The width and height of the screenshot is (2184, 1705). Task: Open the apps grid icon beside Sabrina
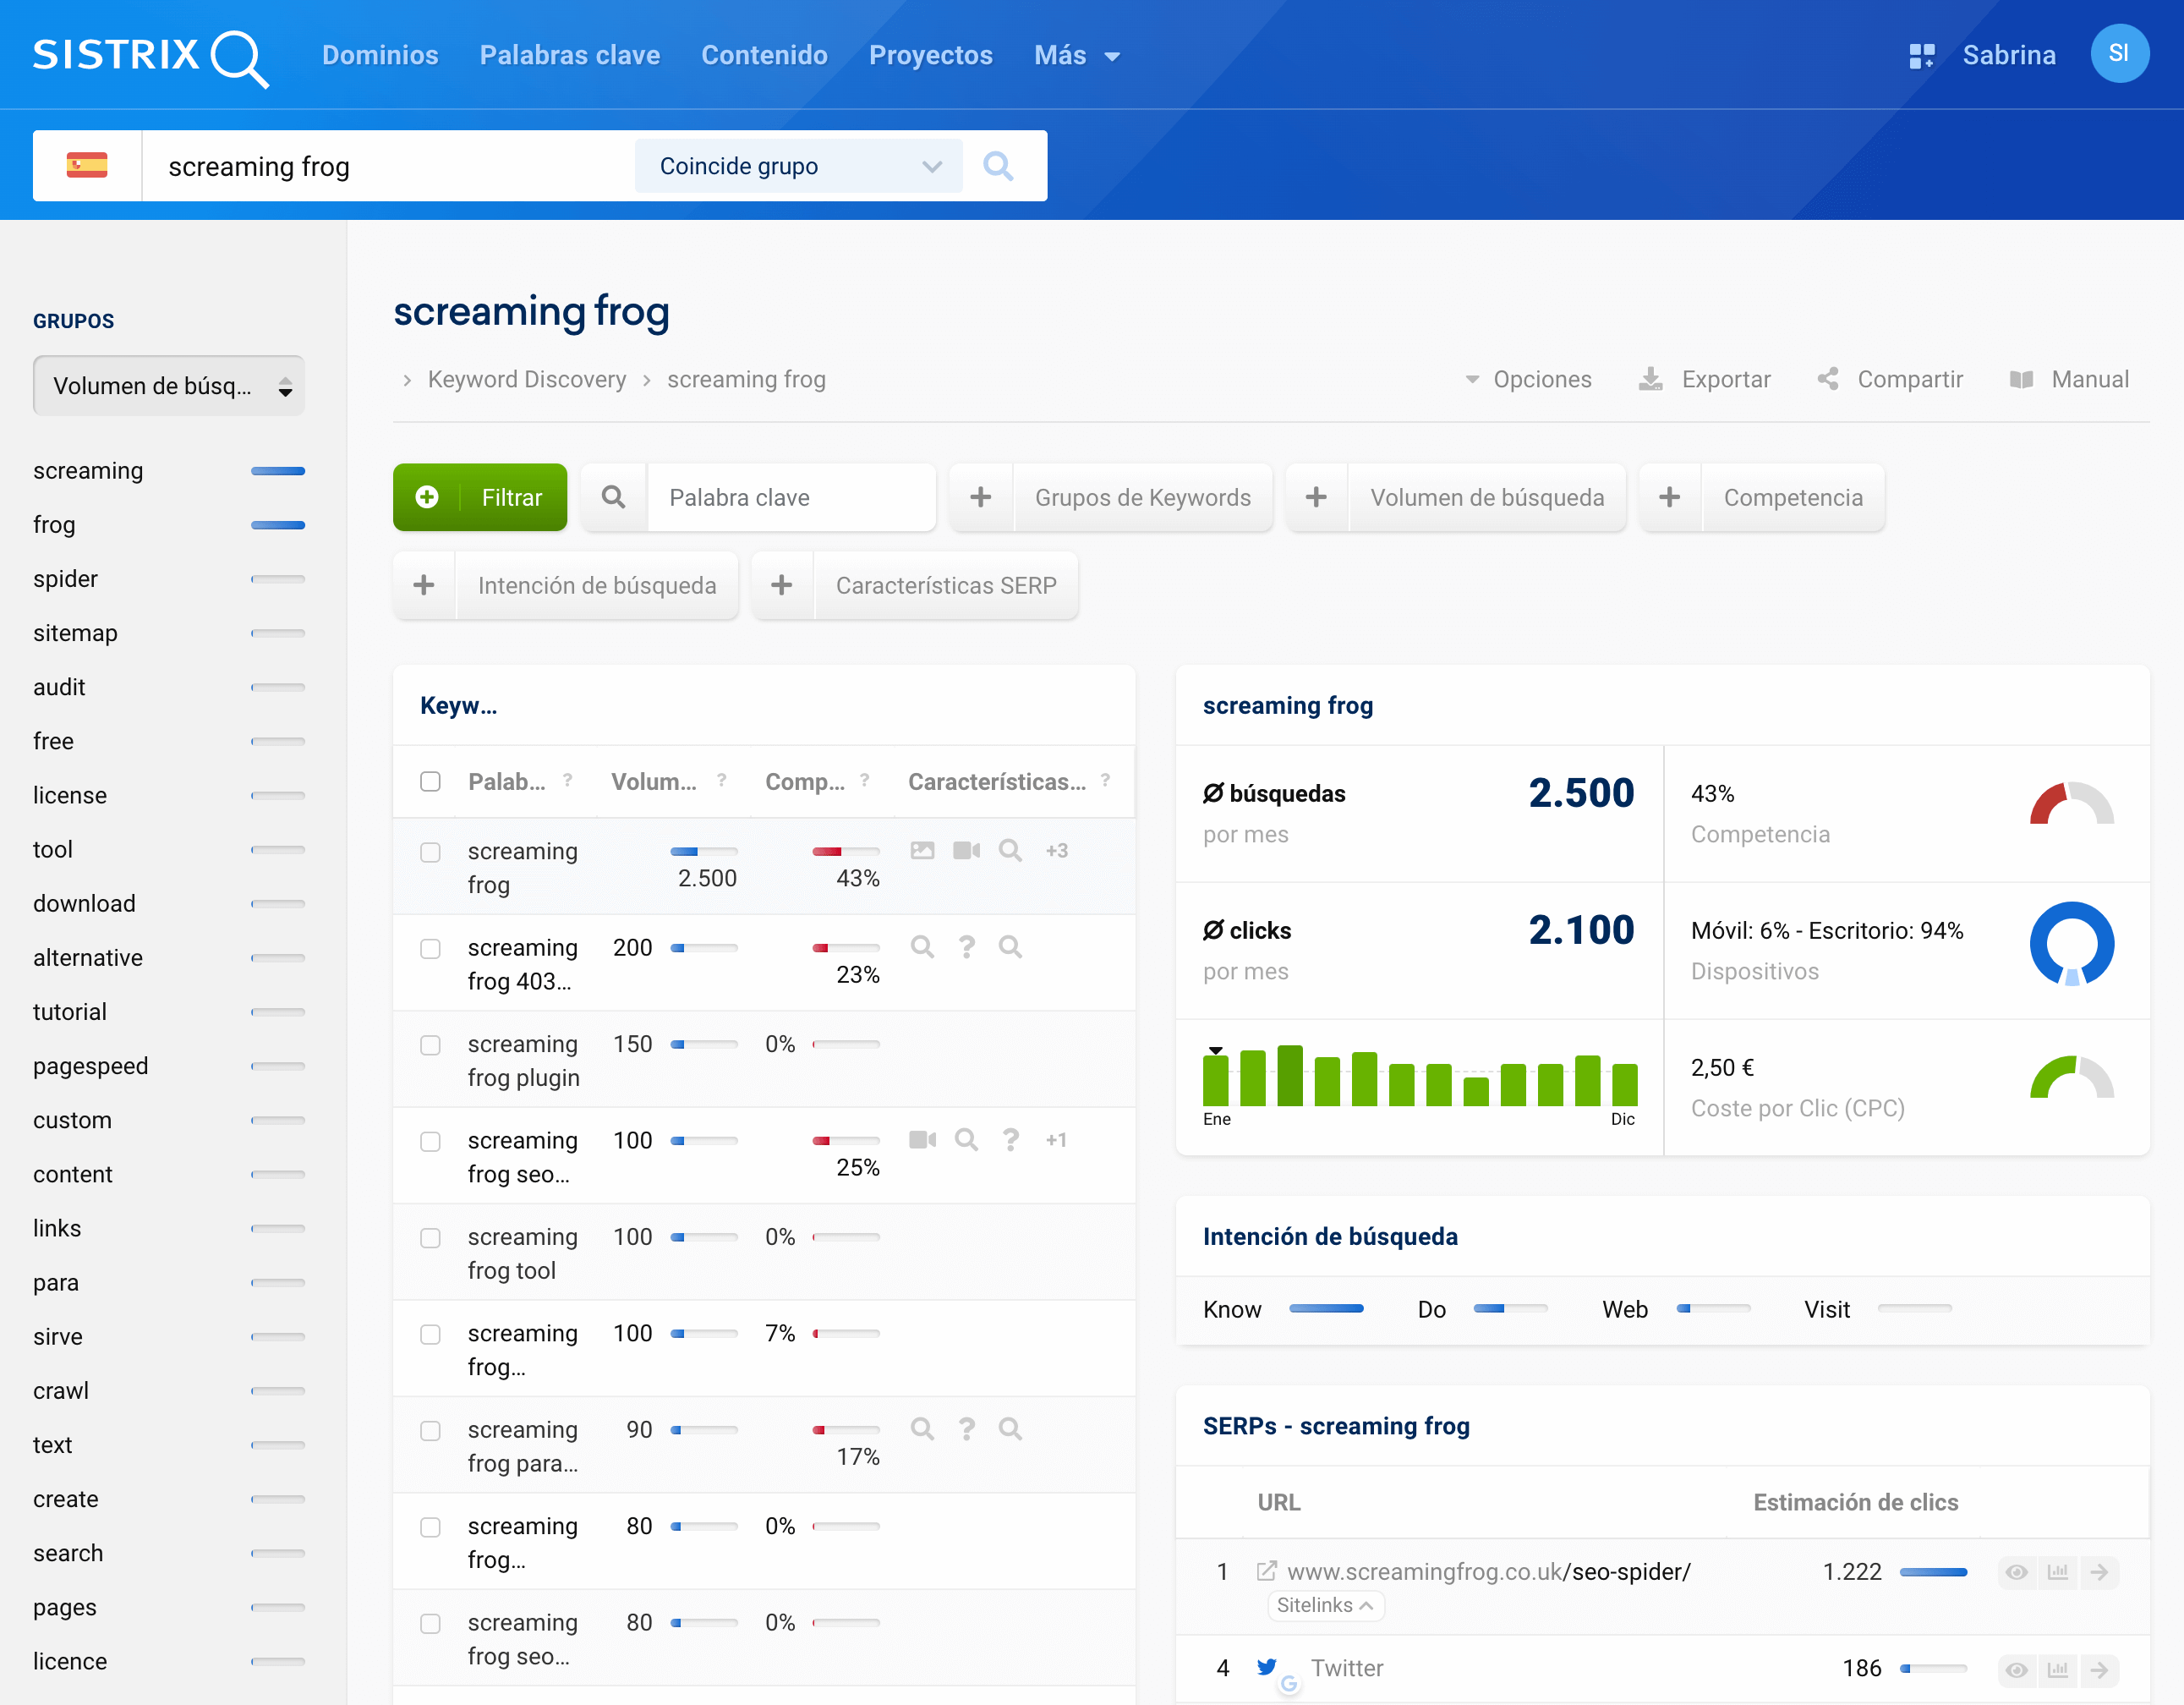tap(1921, 56)
